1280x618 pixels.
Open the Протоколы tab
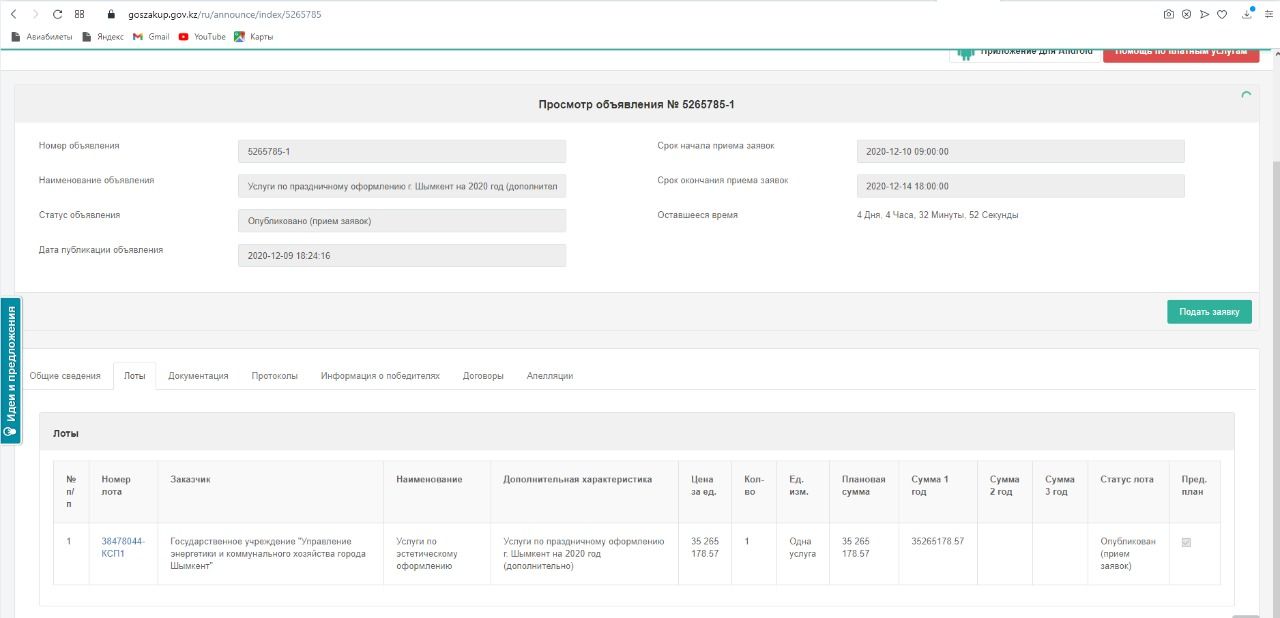click(274, 376)
